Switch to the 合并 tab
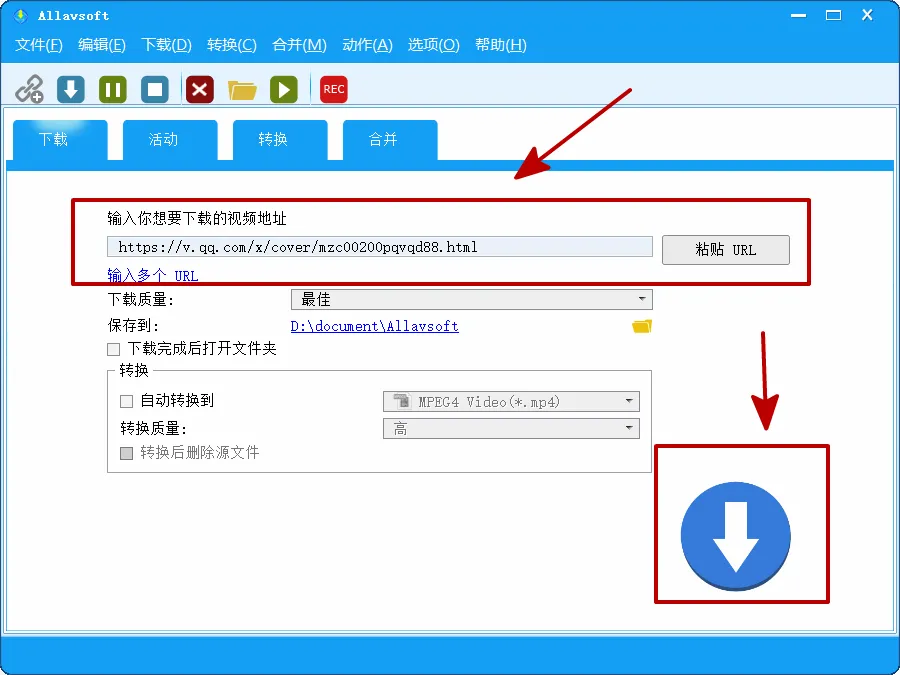This screenshot has width=900, height=675. coord(390,139)
